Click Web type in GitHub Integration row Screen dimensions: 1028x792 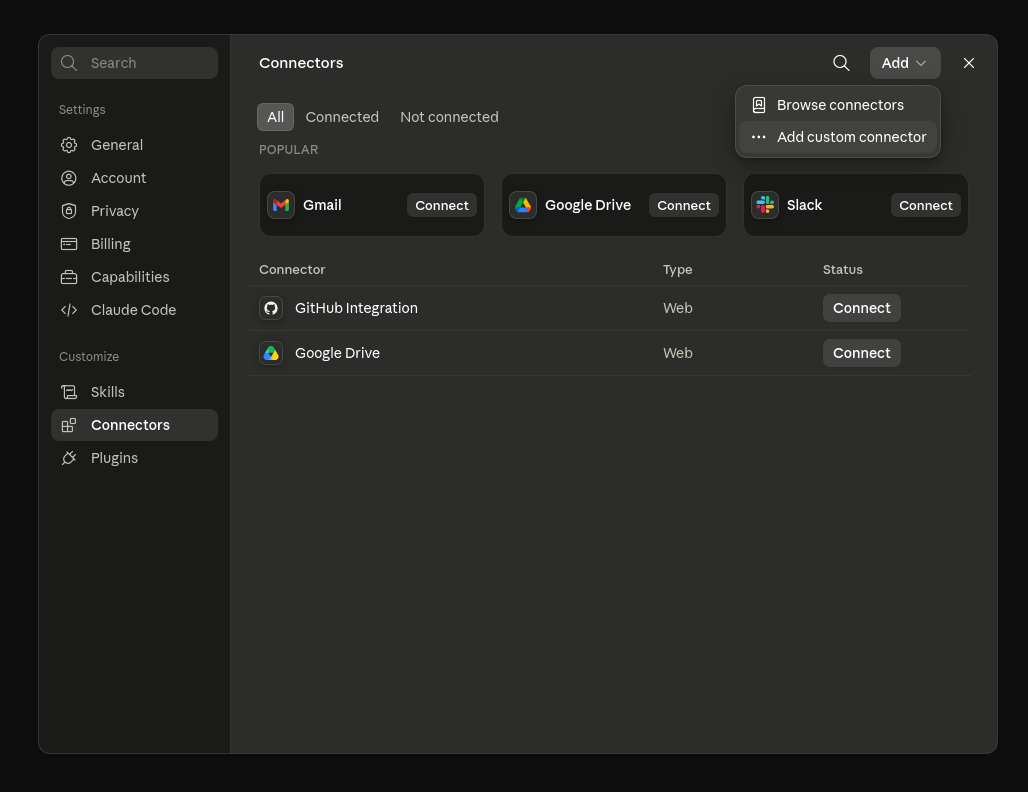(677, 308)
